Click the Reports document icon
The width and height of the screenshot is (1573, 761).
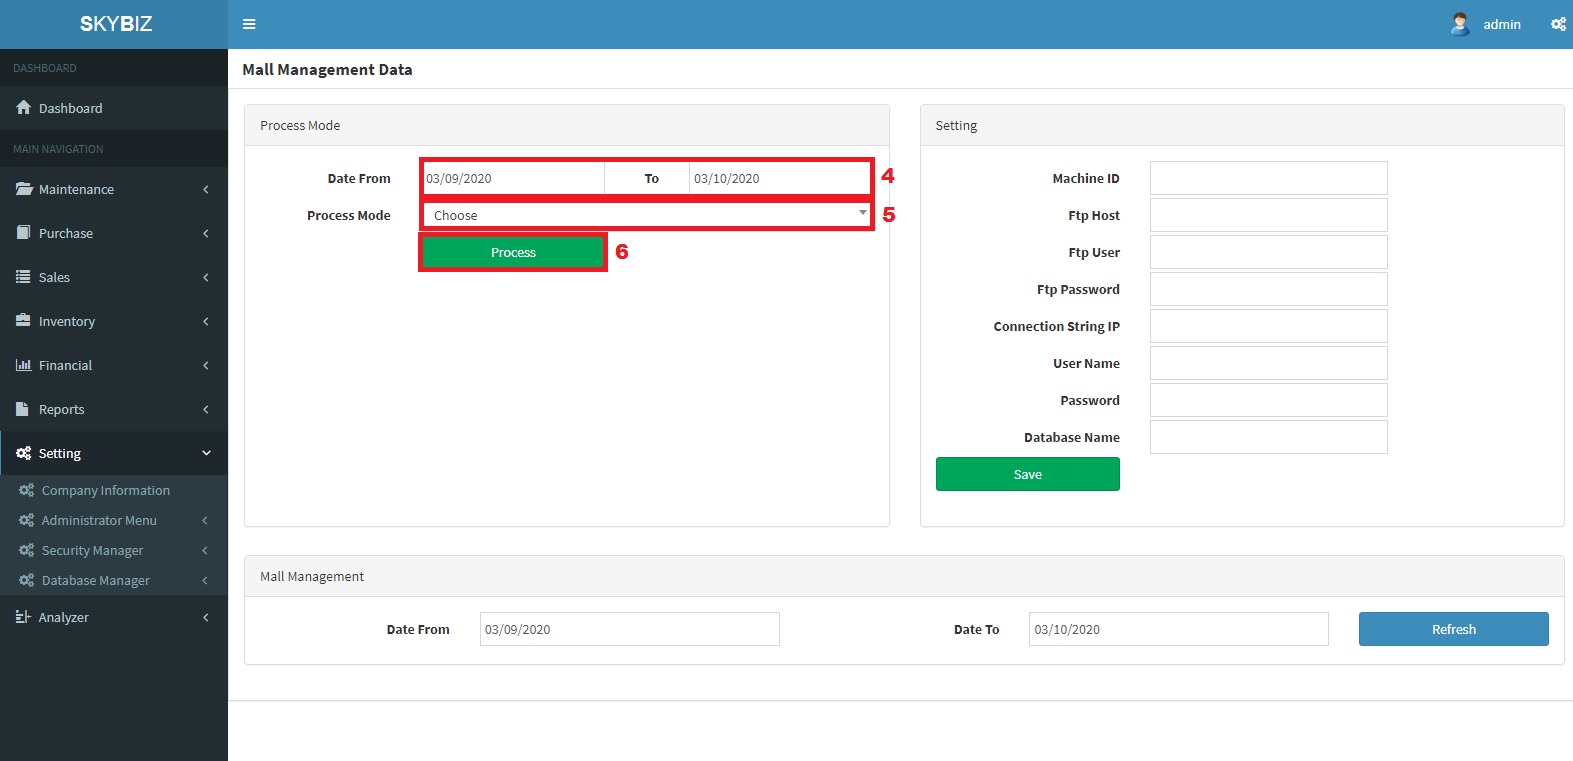click(24, 409)
